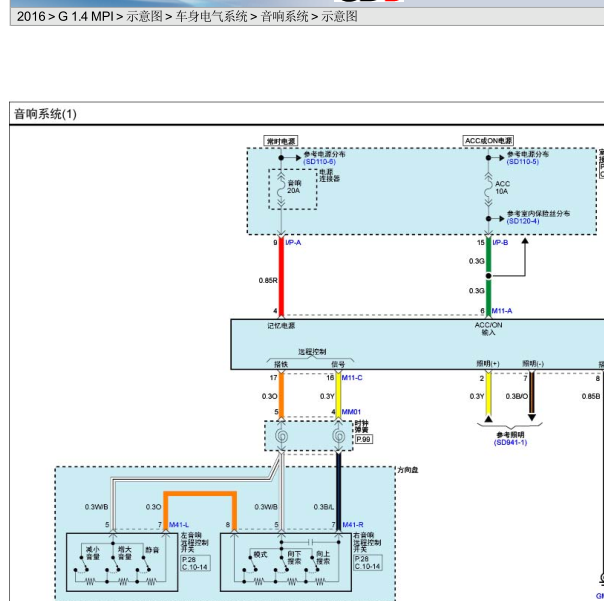The width and height of the screenshot is (604, 601).
Task: Click the 向下搜索 switch symbol
Action: coord(282,565)
